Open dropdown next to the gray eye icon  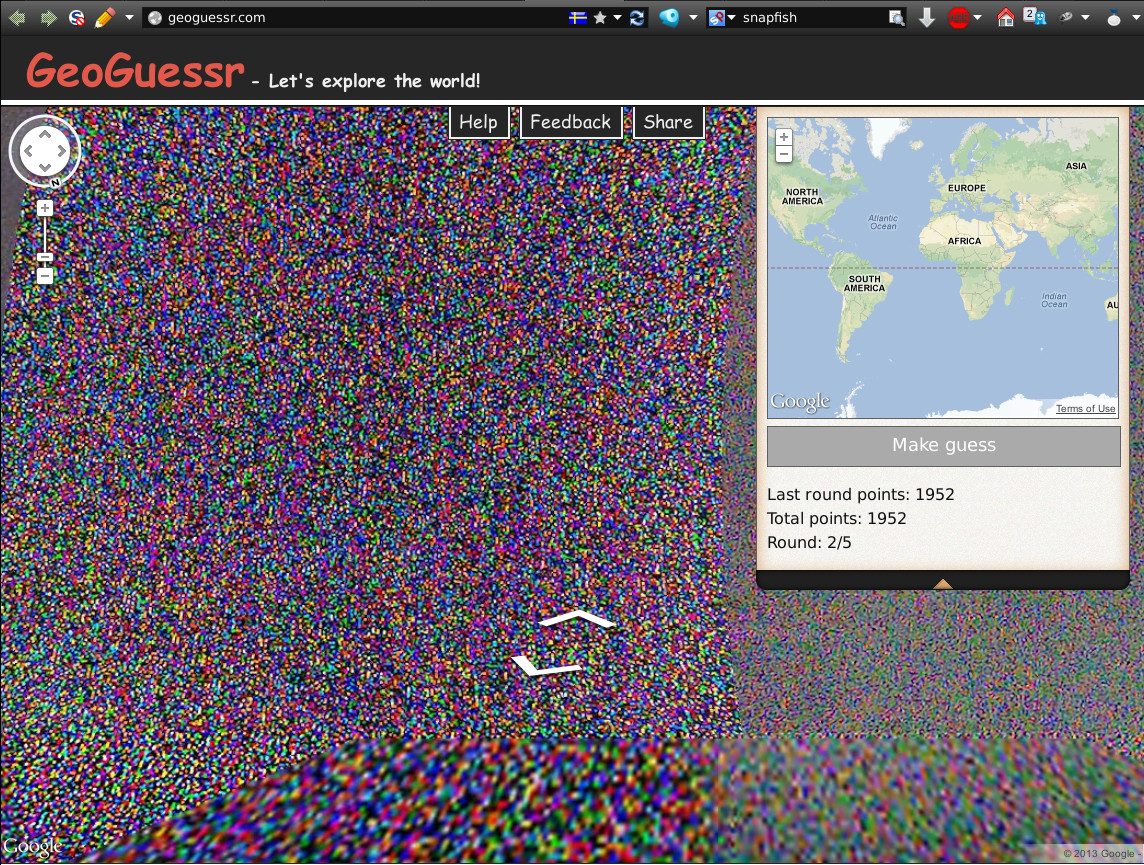click(x=1085, y=18)
